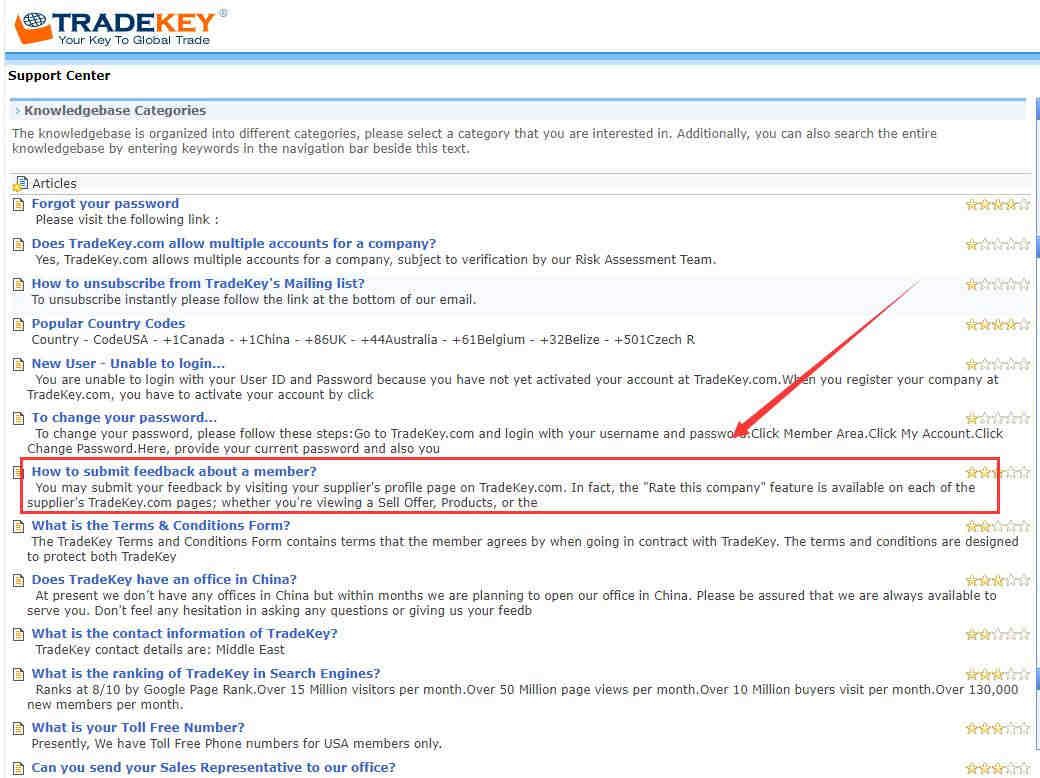The width and height of the screenshot is (1040, 778).
Task: Click document icon beside office in China article
Action: point(19,580)
